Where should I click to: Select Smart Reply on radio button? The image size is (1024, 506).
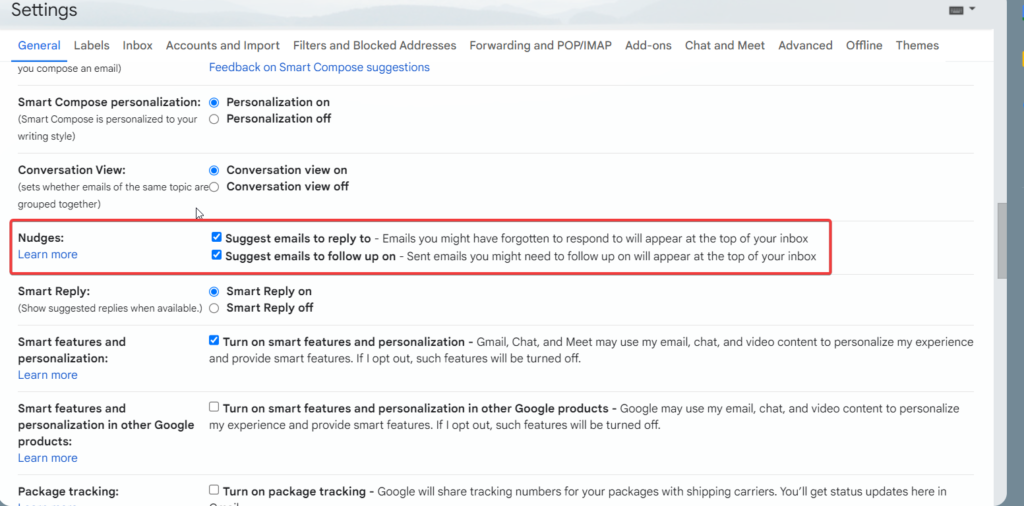(x=214, y=292)
